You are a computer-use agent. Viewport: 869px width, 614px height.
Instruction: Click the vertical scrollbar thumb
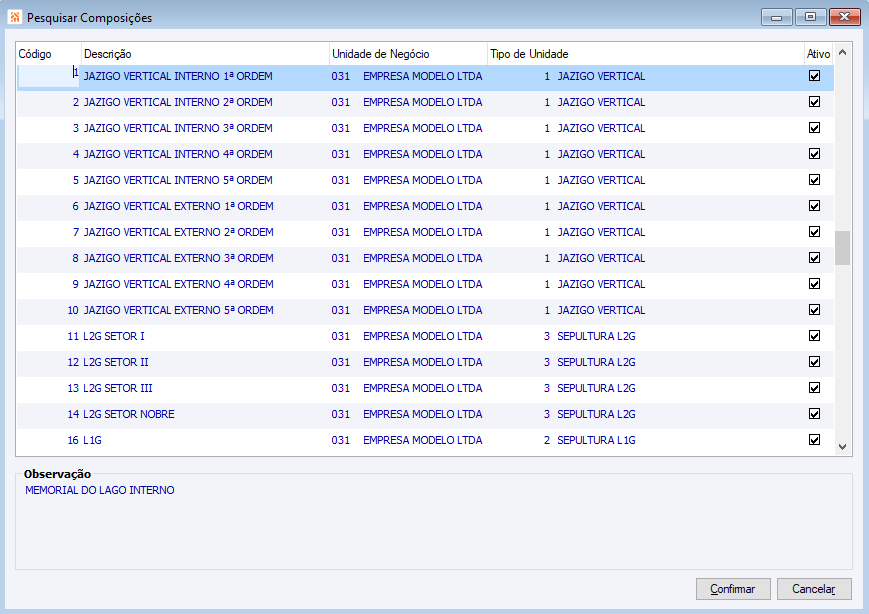click(842, 248)
